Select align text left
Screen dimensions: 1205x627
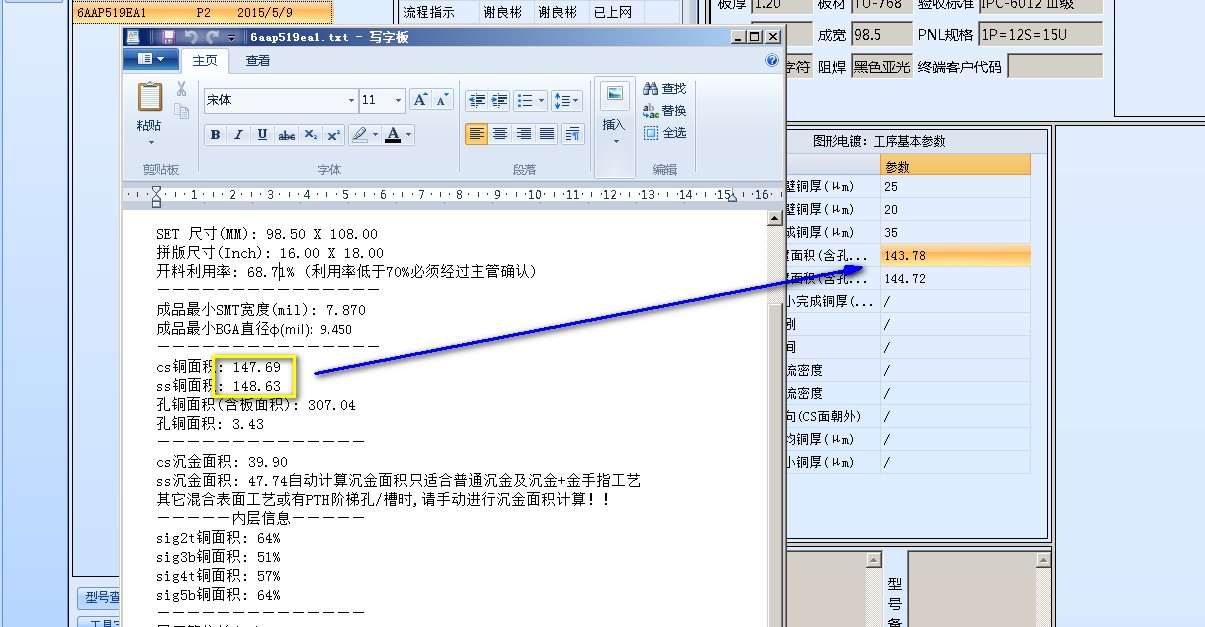[x=476, y=133]
